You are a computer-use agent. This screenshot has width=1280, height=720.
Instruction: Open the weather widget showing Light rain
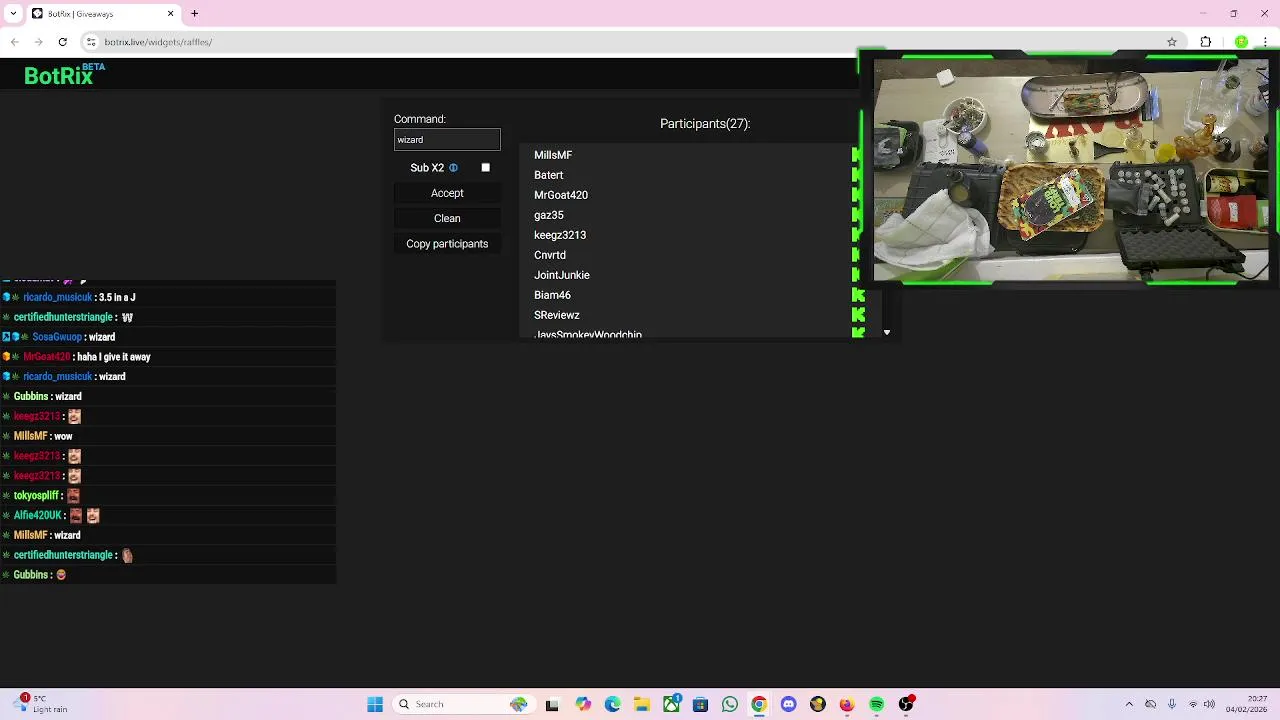click(x=40, y=704)
